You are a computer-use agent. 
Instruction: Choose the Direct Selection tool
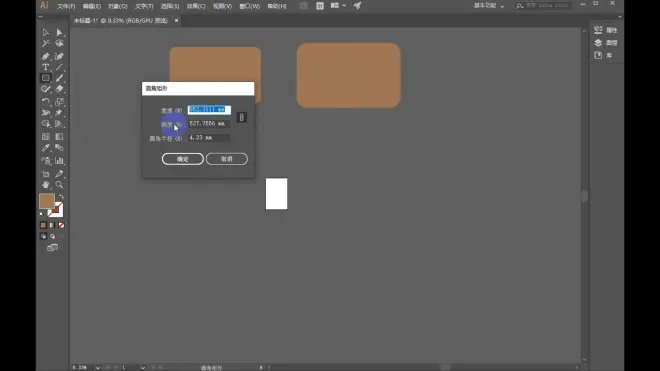[59, 32]
